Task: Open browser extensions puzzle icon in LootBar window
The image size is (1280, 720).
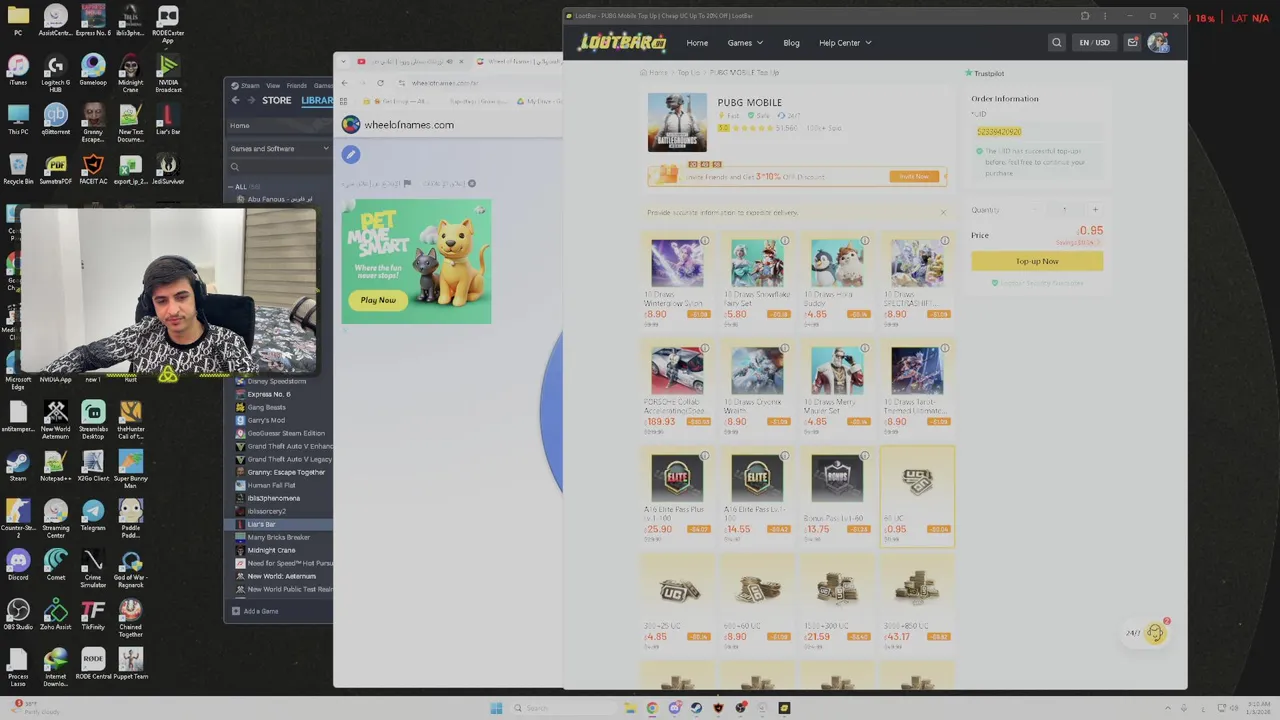Action: [x=1085, y=16]
